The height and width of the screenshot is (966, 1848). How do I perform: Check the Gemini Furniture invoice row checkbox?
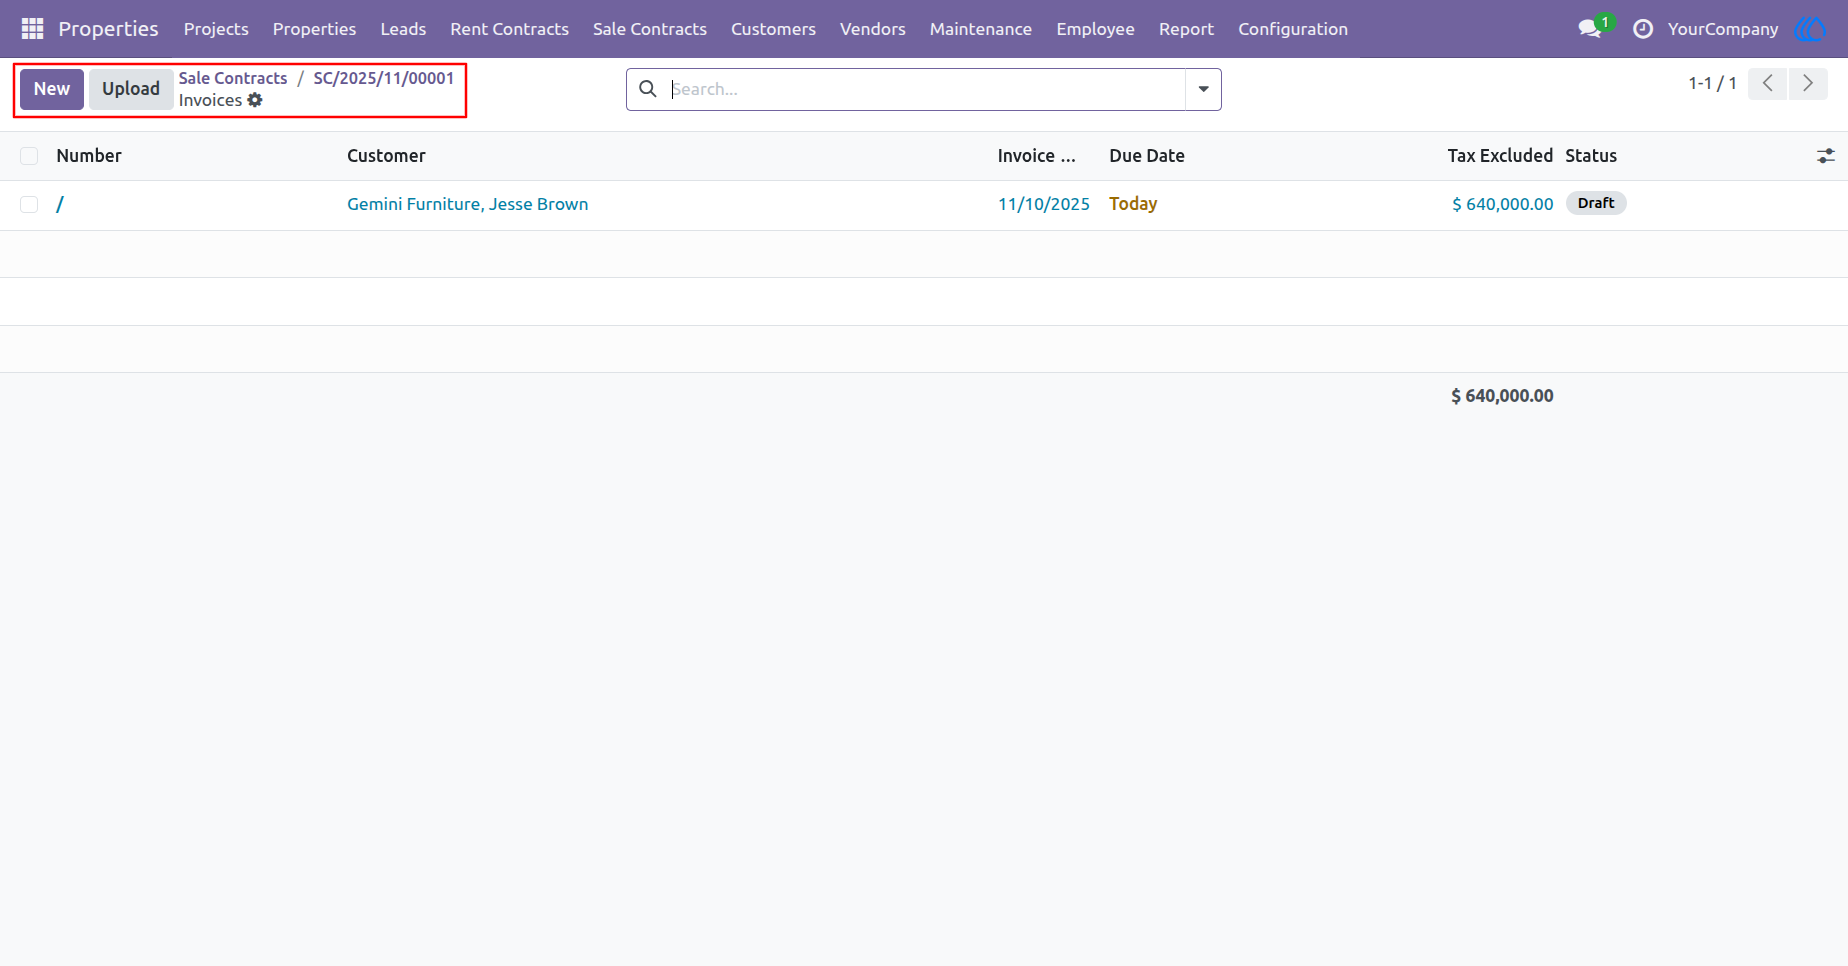pos(29,204)
